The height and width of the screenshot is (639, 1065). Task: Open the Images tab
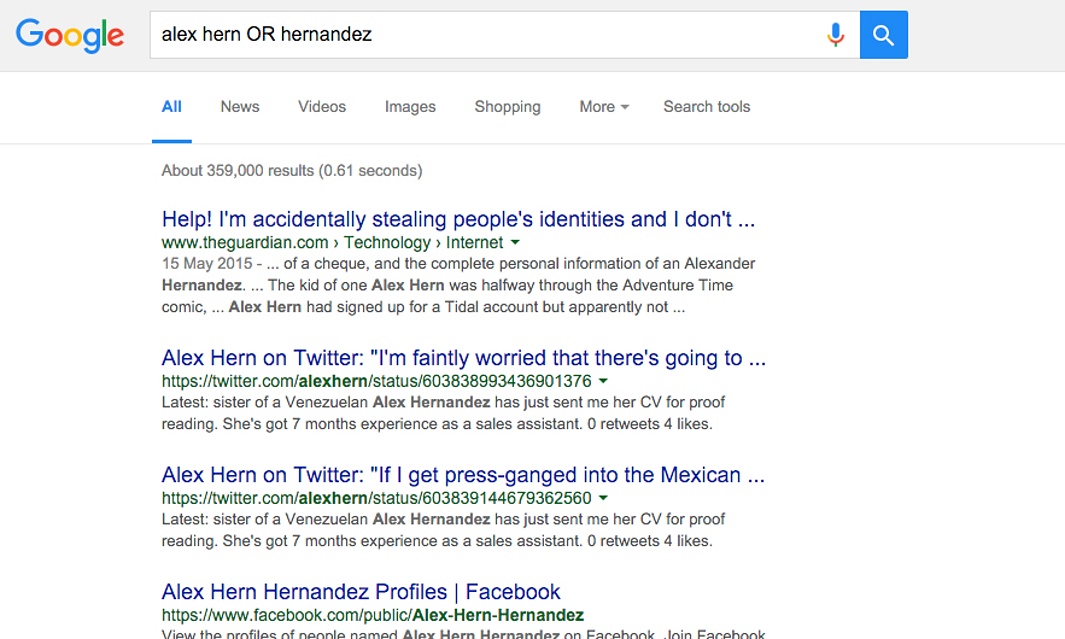coord(410,107)
